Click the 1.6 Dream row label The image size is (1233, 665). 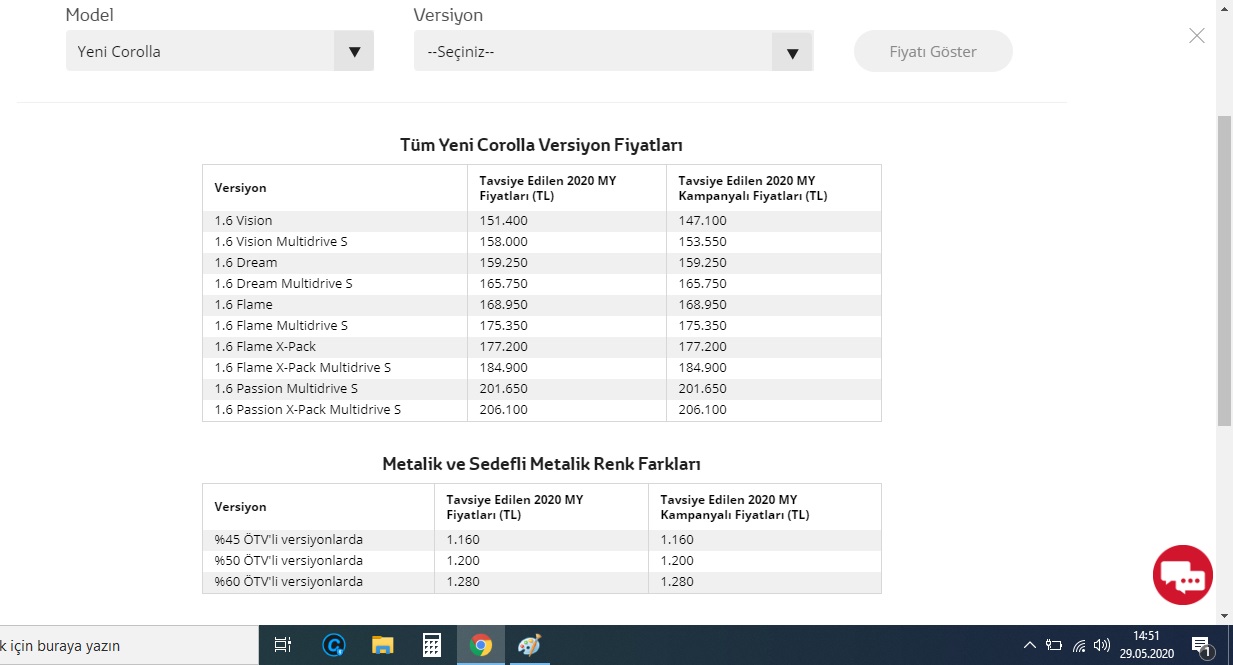point(245,263)
